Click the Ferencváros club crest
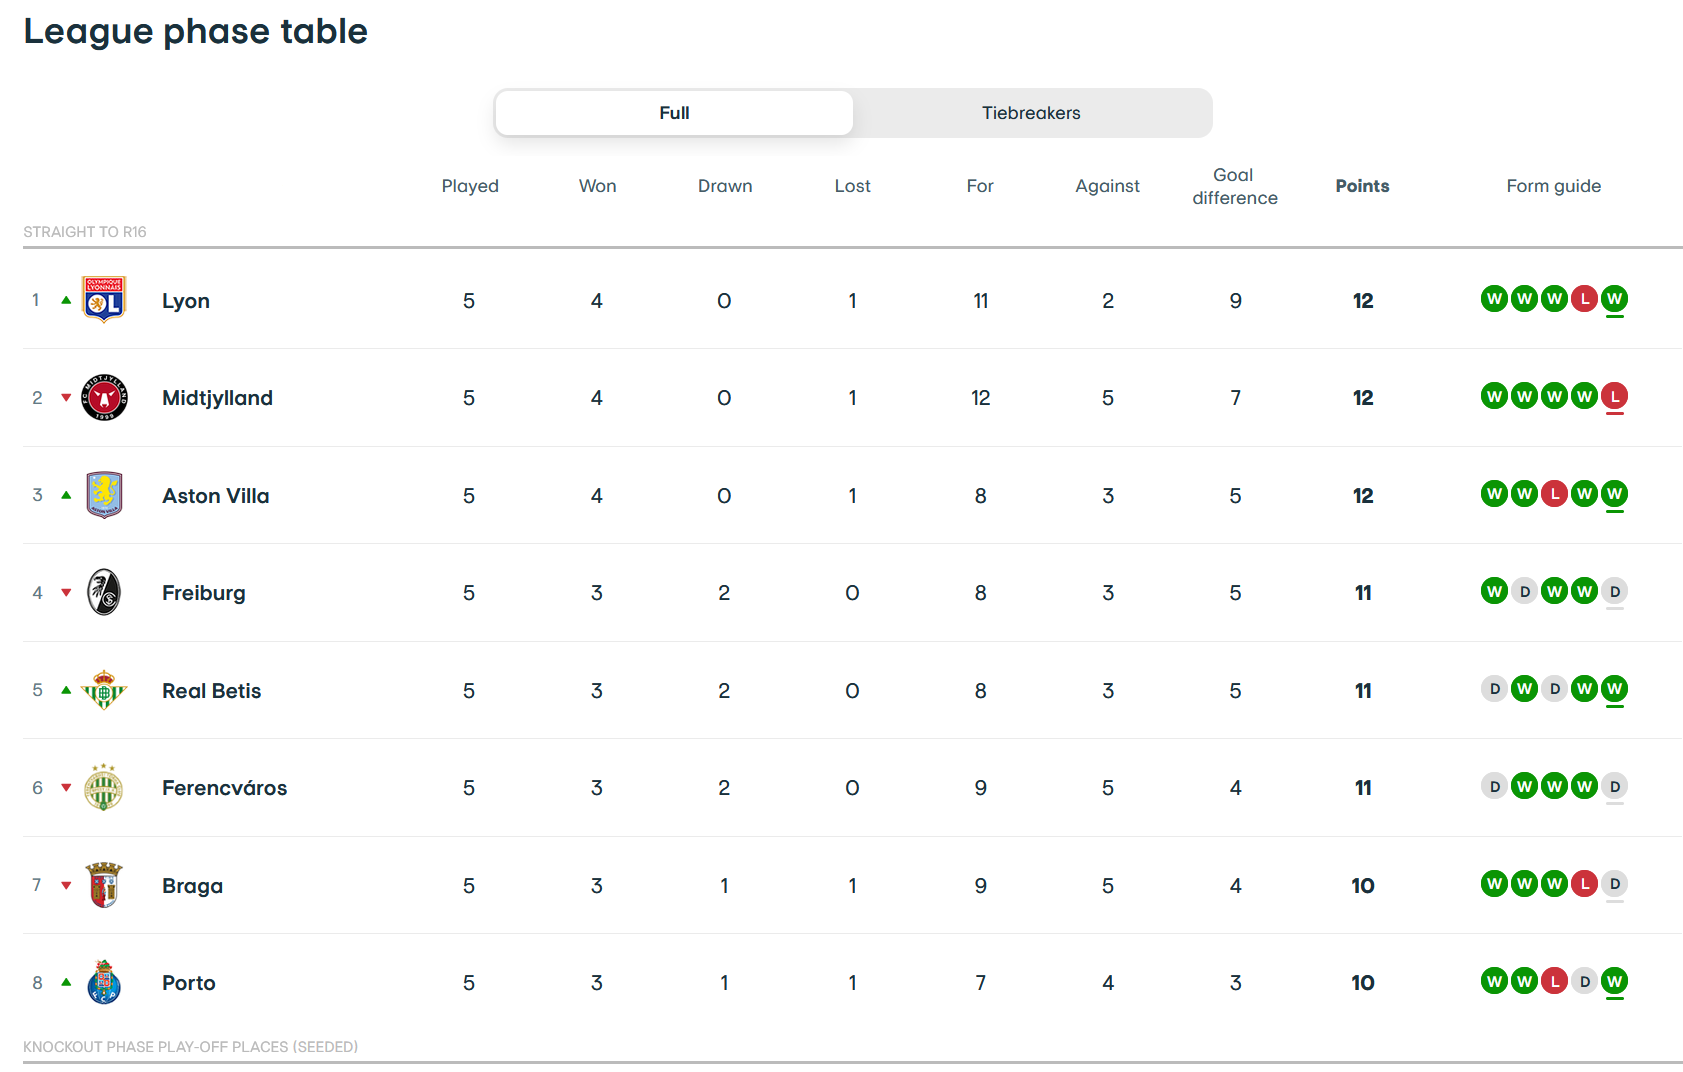 (104, 787)
